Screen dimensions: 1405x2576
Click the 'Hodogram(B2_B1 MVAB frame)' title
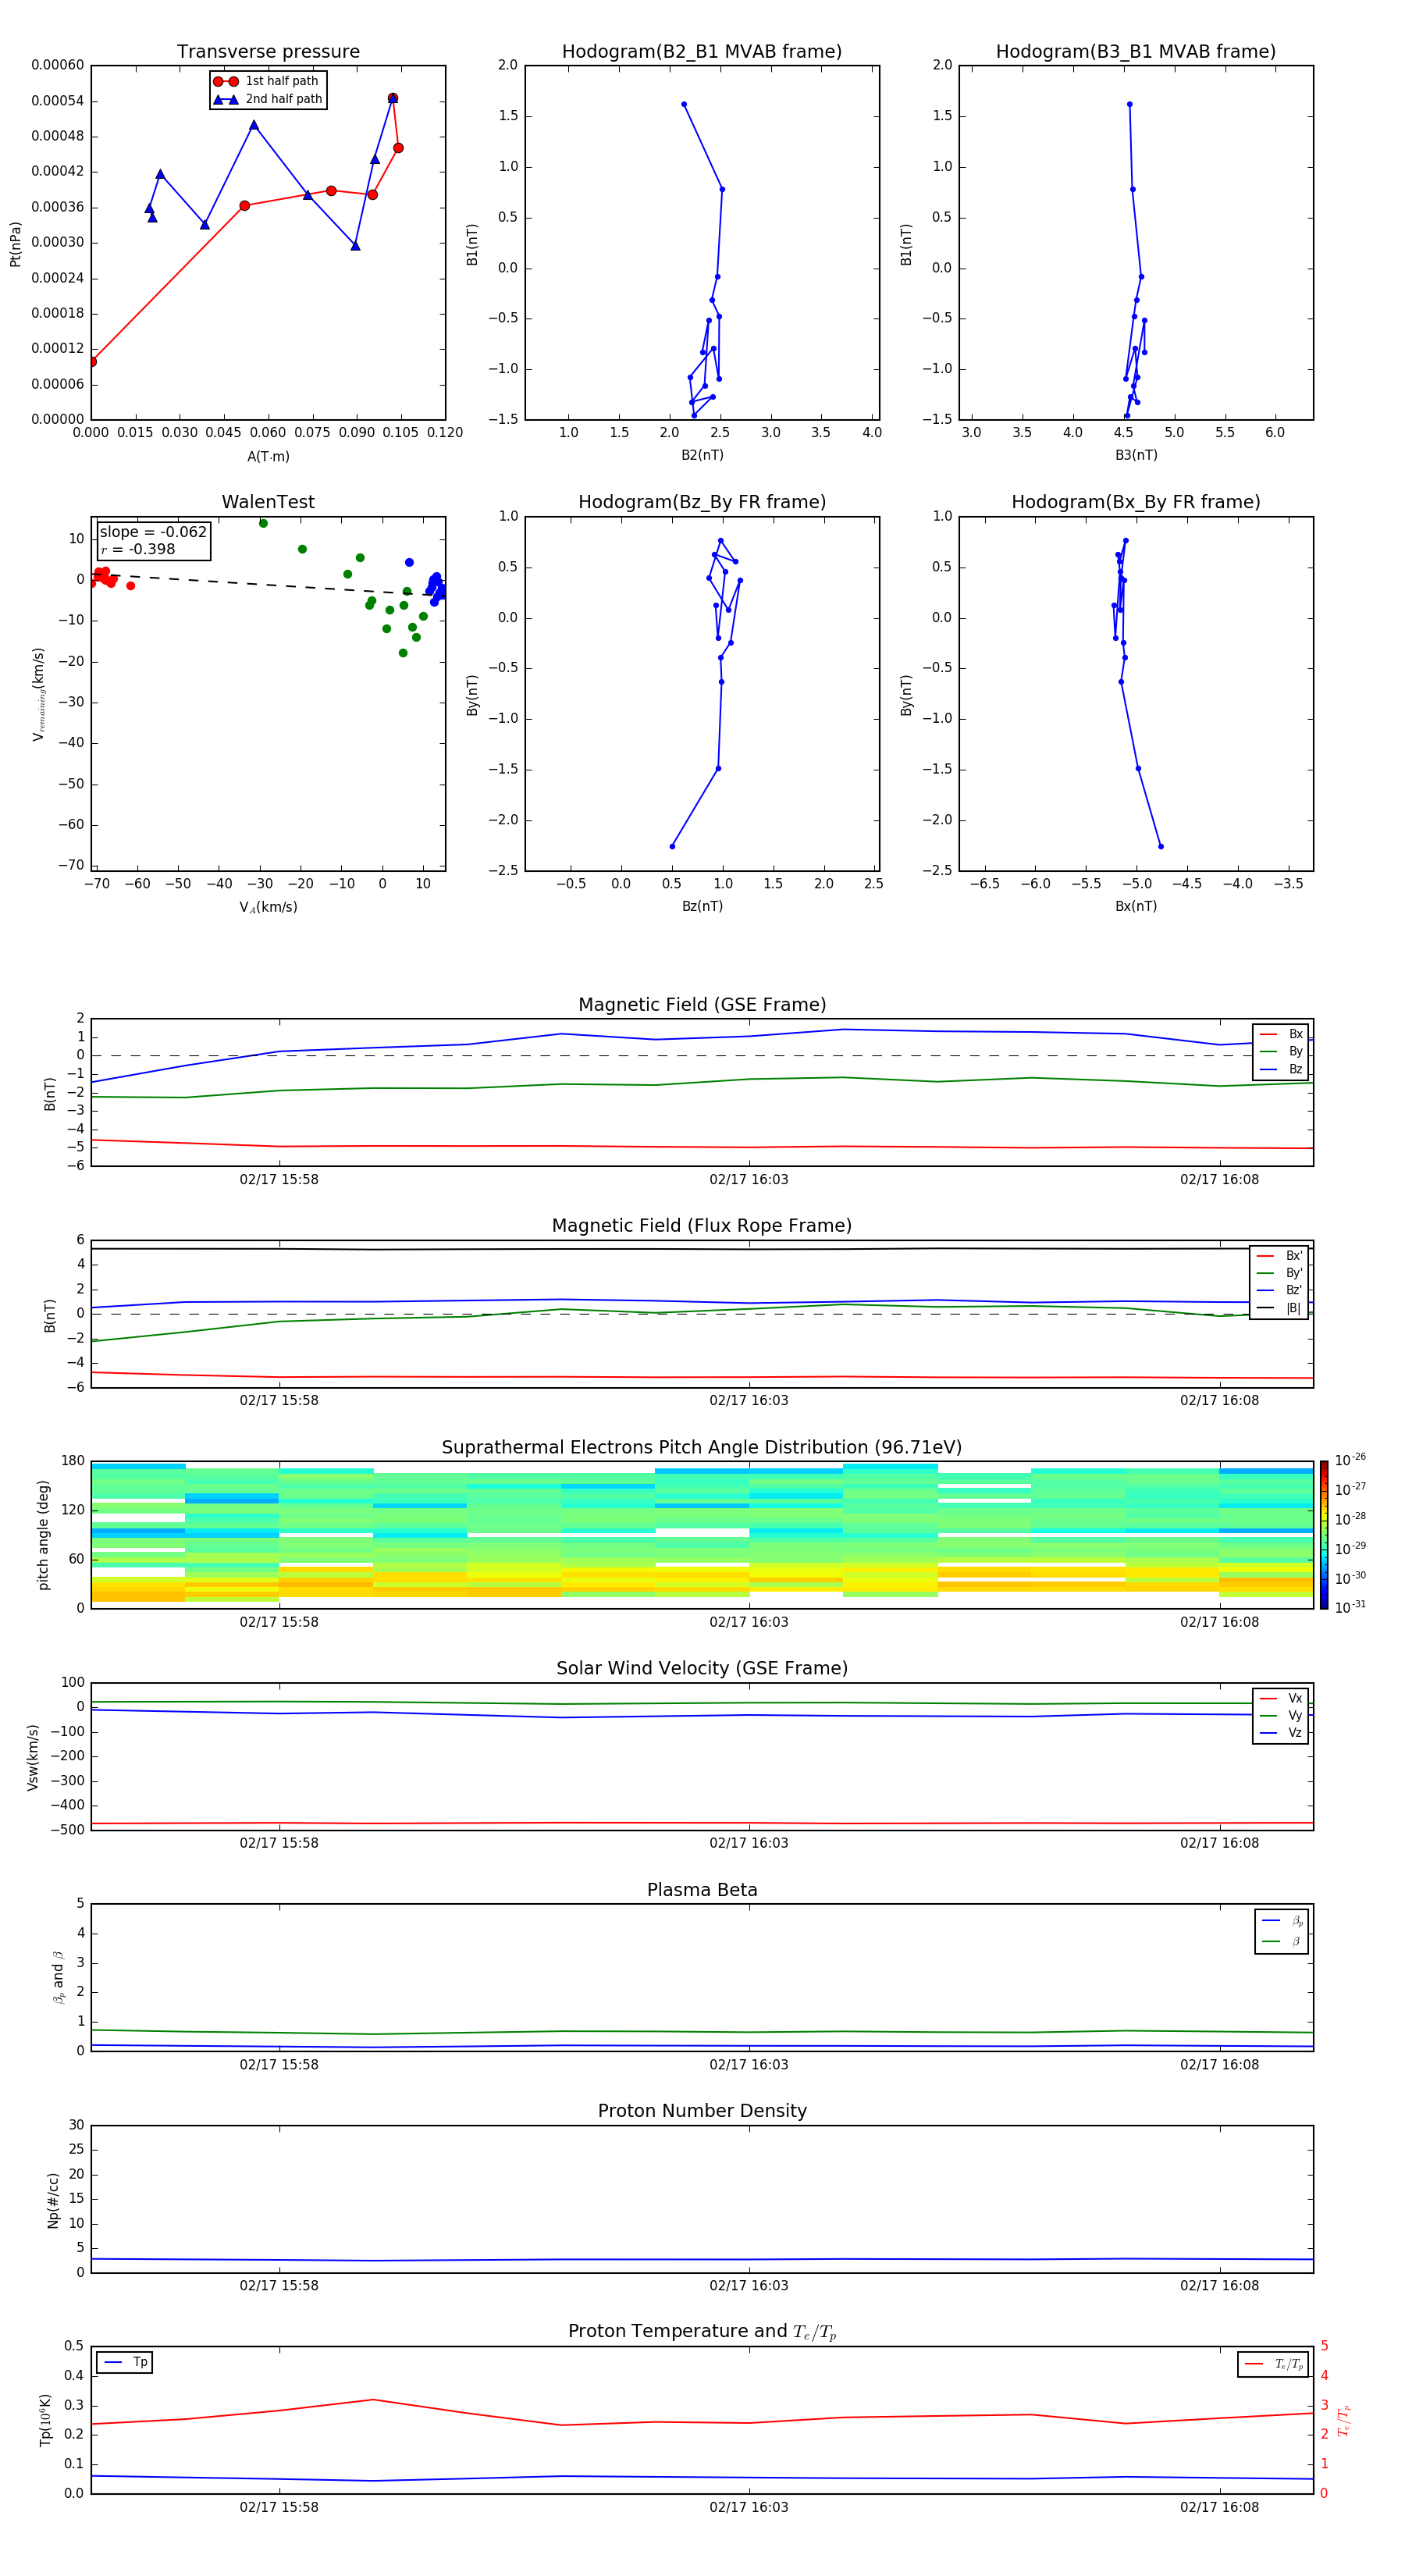702,52
